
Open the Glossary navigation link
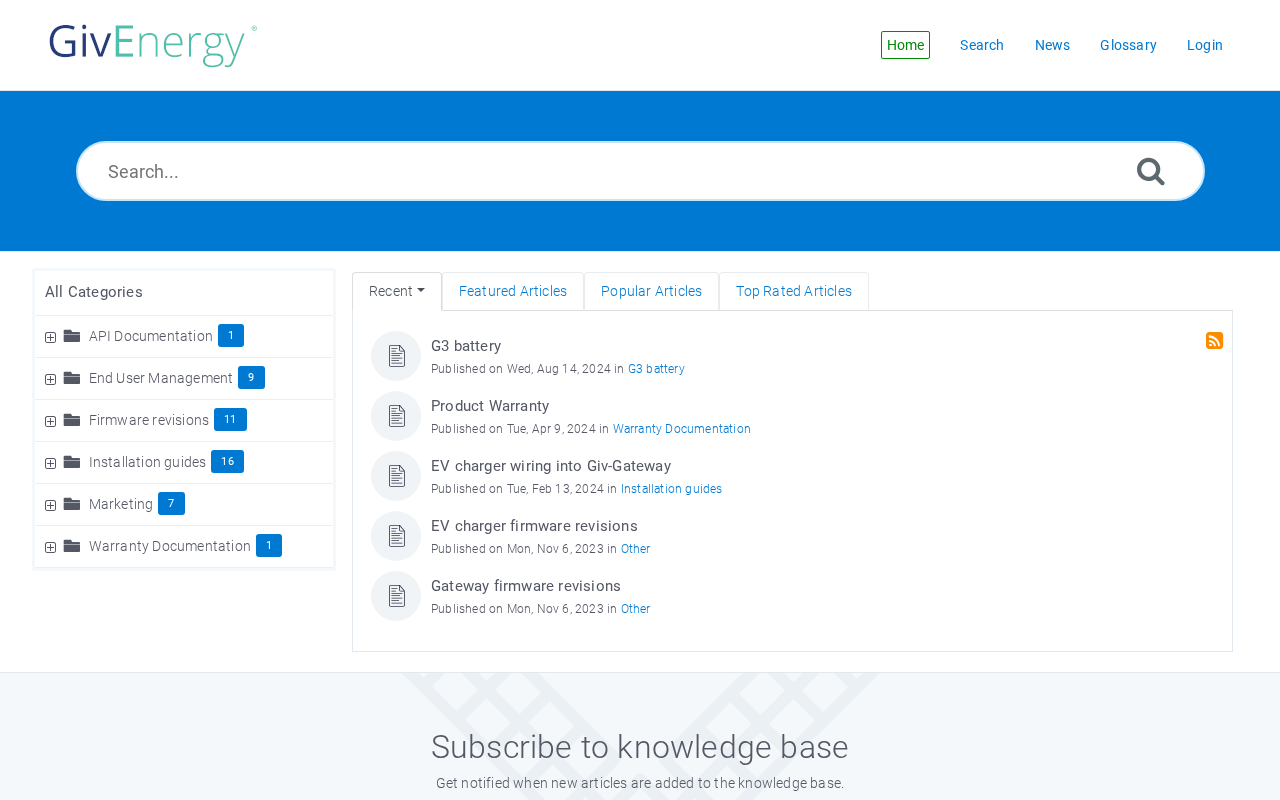[x=1128, y=45]
